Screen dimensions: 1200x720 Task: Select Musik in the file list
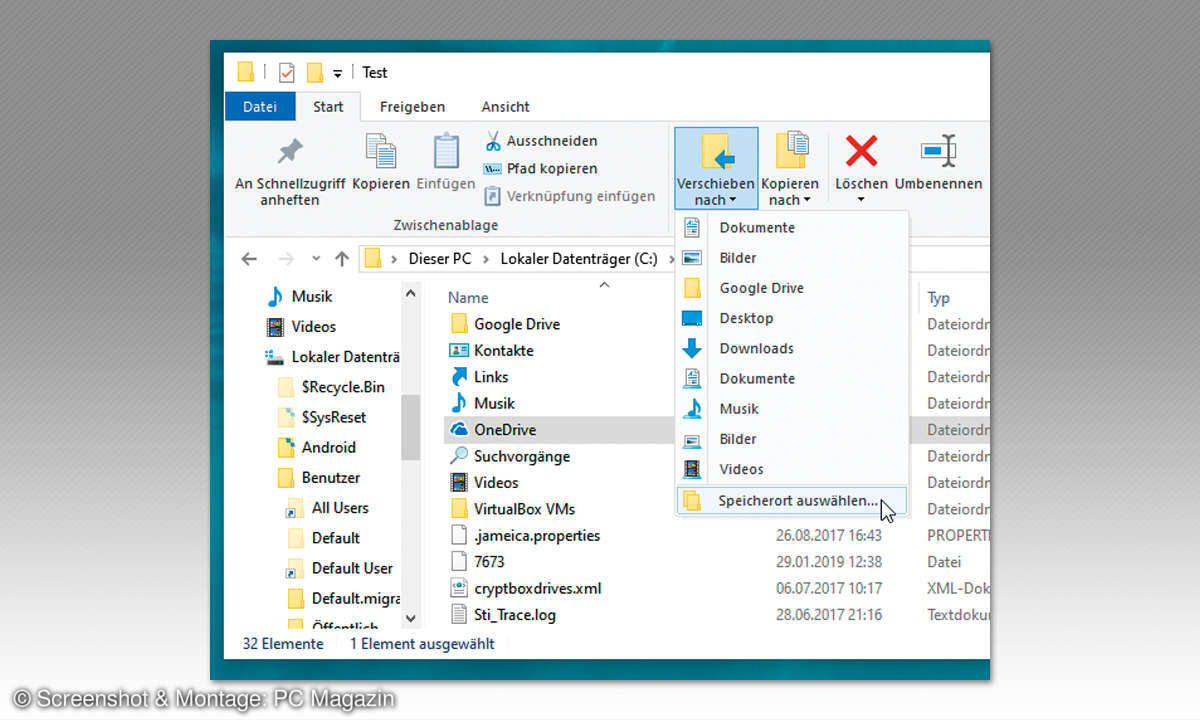pyautogui.click(x=483, y=403)
